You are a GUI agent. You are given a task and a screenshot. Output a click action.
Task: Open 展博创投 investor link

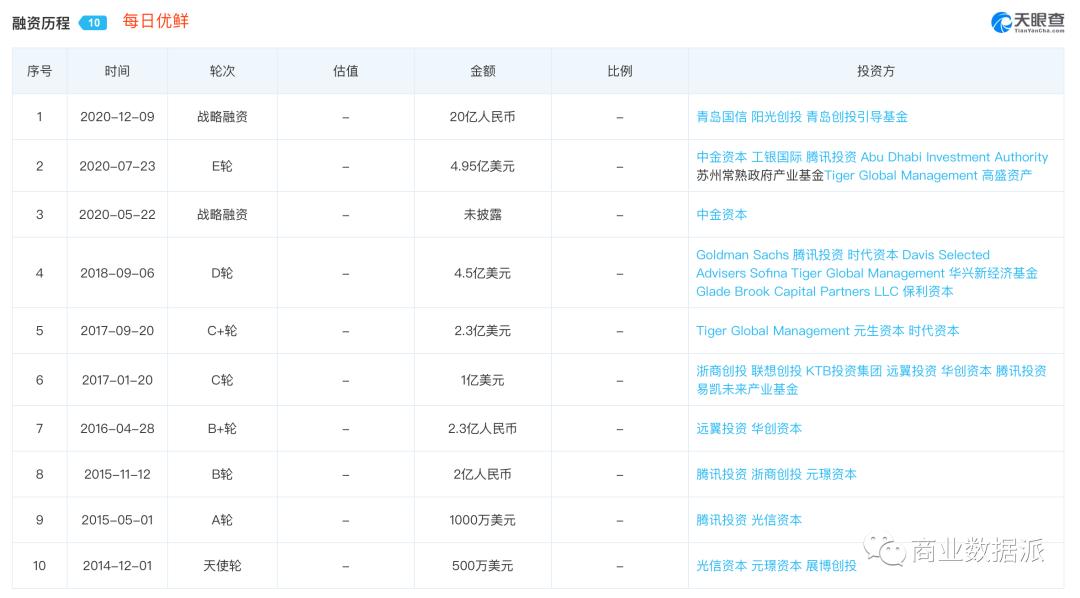point(831,566)
